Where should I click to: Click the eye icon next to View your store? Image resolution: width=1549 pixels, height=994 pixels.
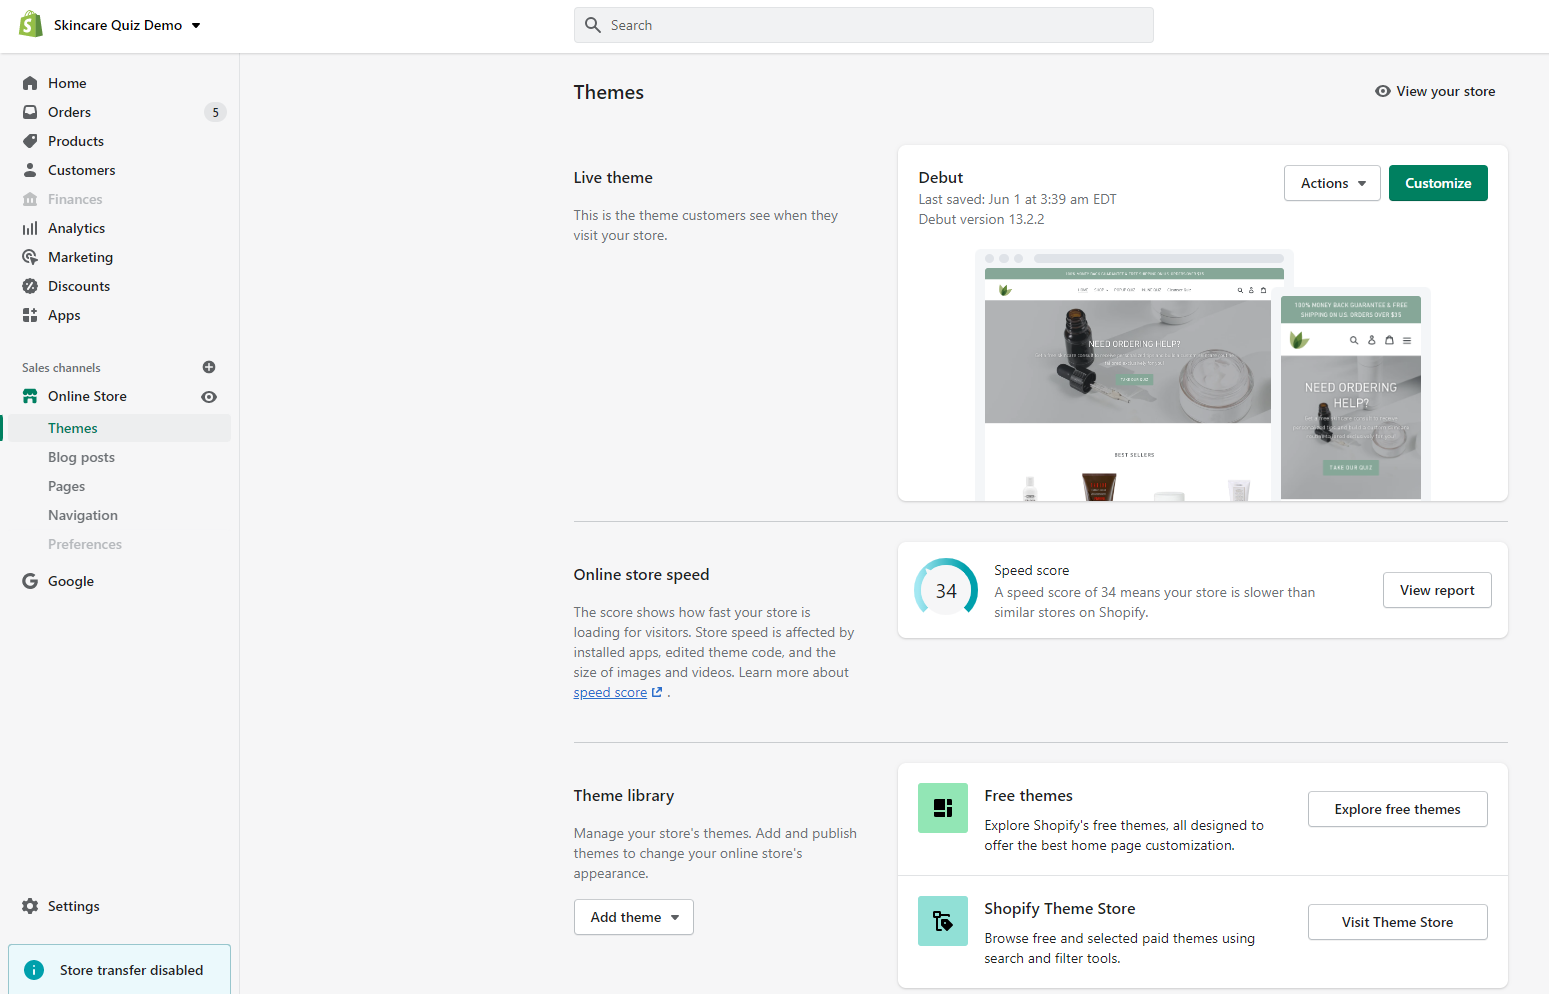click(x=1383, y=91)
